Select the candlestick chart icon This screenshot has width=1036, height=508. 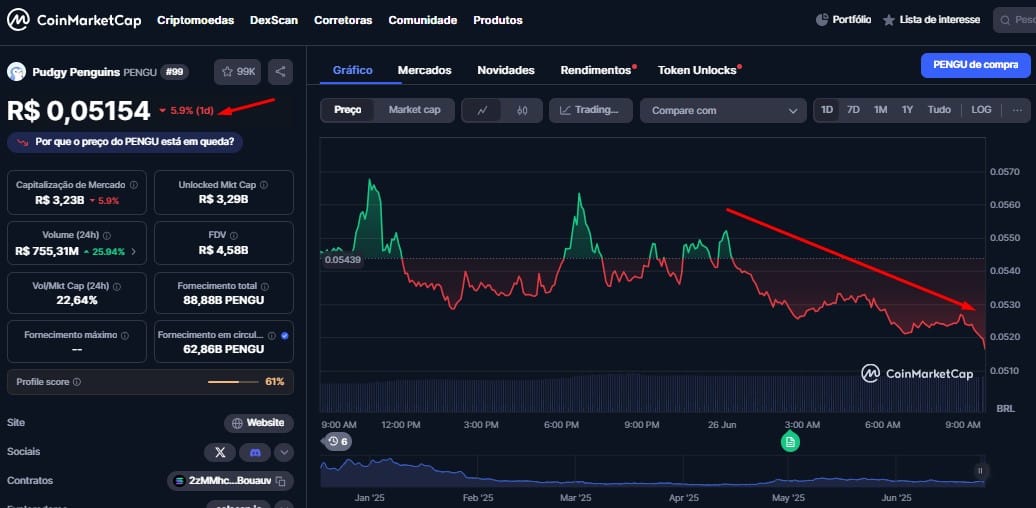(522, 110)
